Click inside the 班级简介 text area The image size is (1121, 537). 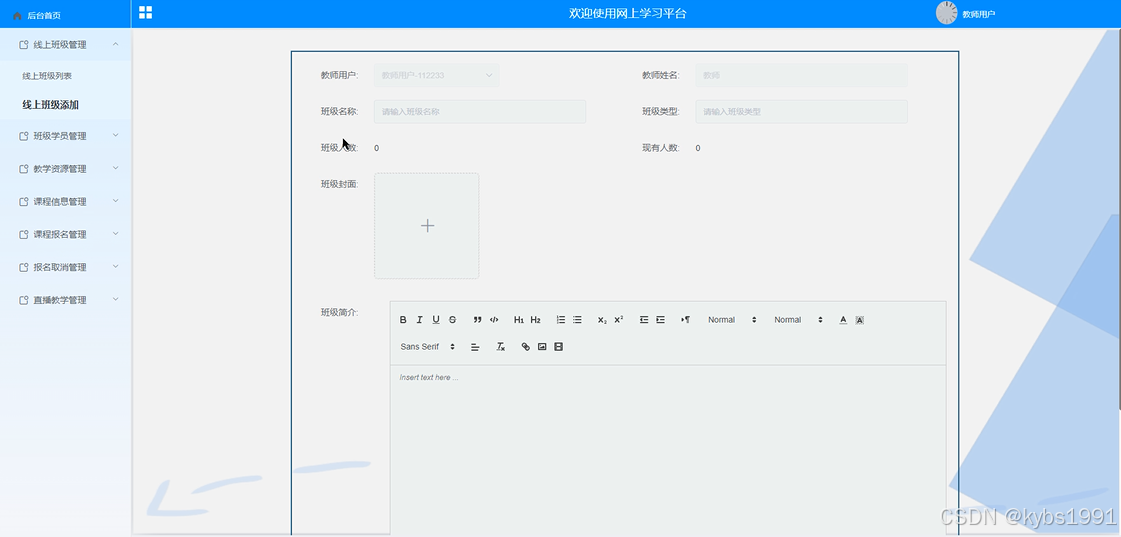pos(668,450)
